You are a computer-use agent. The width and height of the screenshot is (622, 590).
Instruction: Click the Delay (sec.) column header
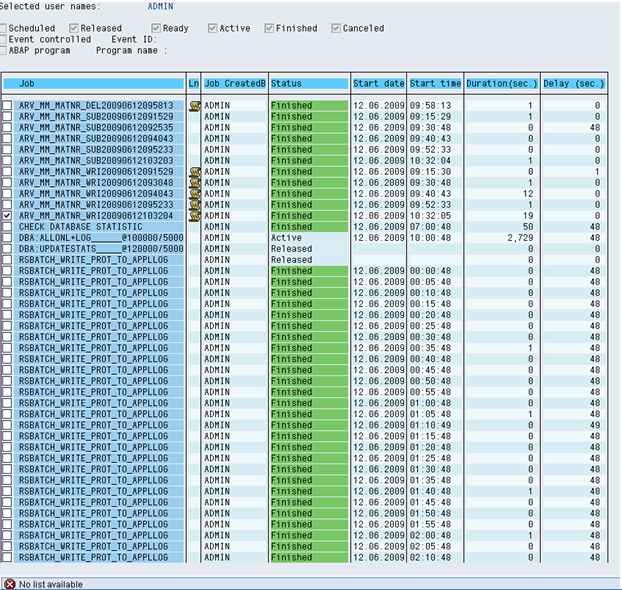click(574, 84)
